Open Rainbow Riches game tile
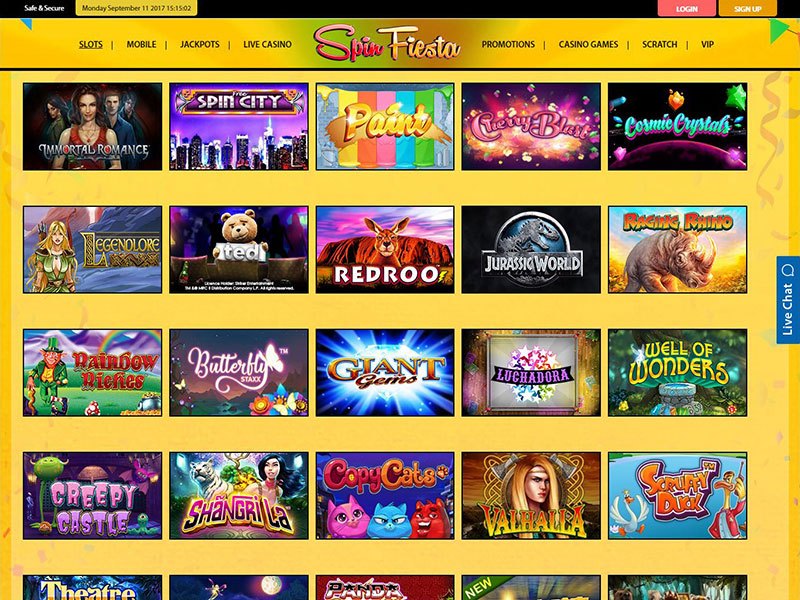Screen dimensions: 800x600 [x=92, y=372]
